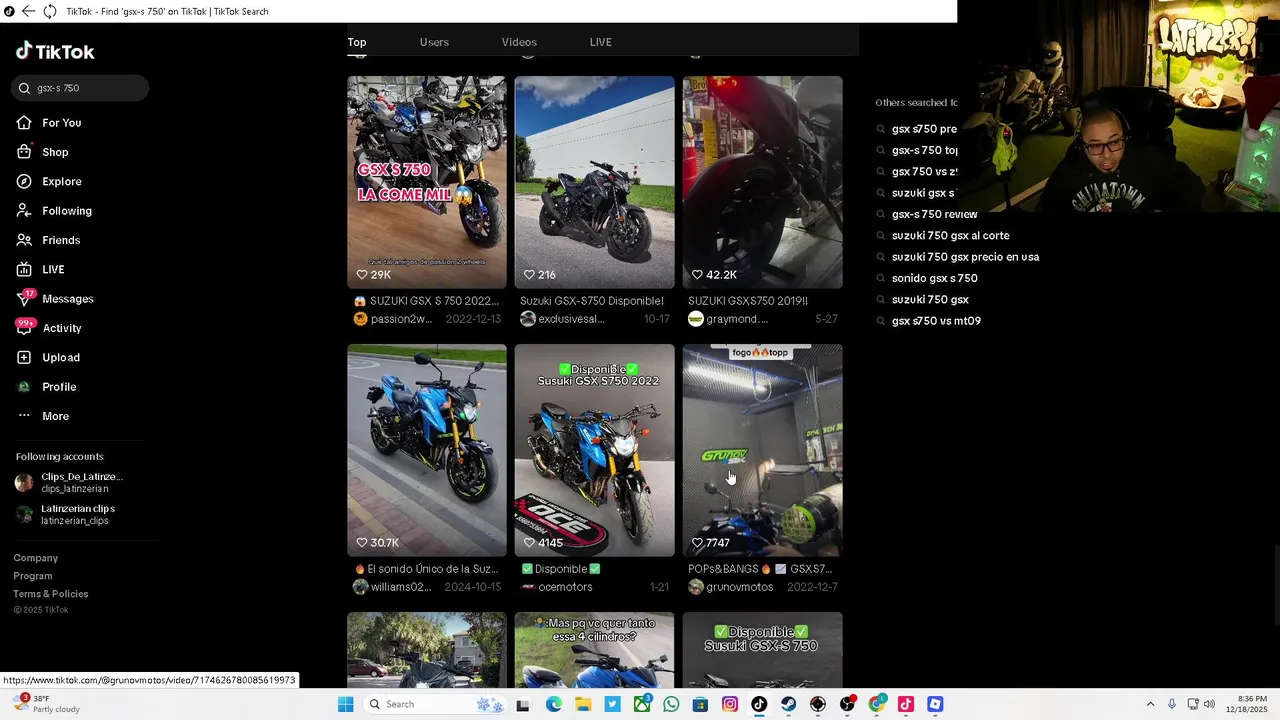
Task: Open Suzuki GSX-S750 Disponible video thumbnail
Action: coord(595,182)
